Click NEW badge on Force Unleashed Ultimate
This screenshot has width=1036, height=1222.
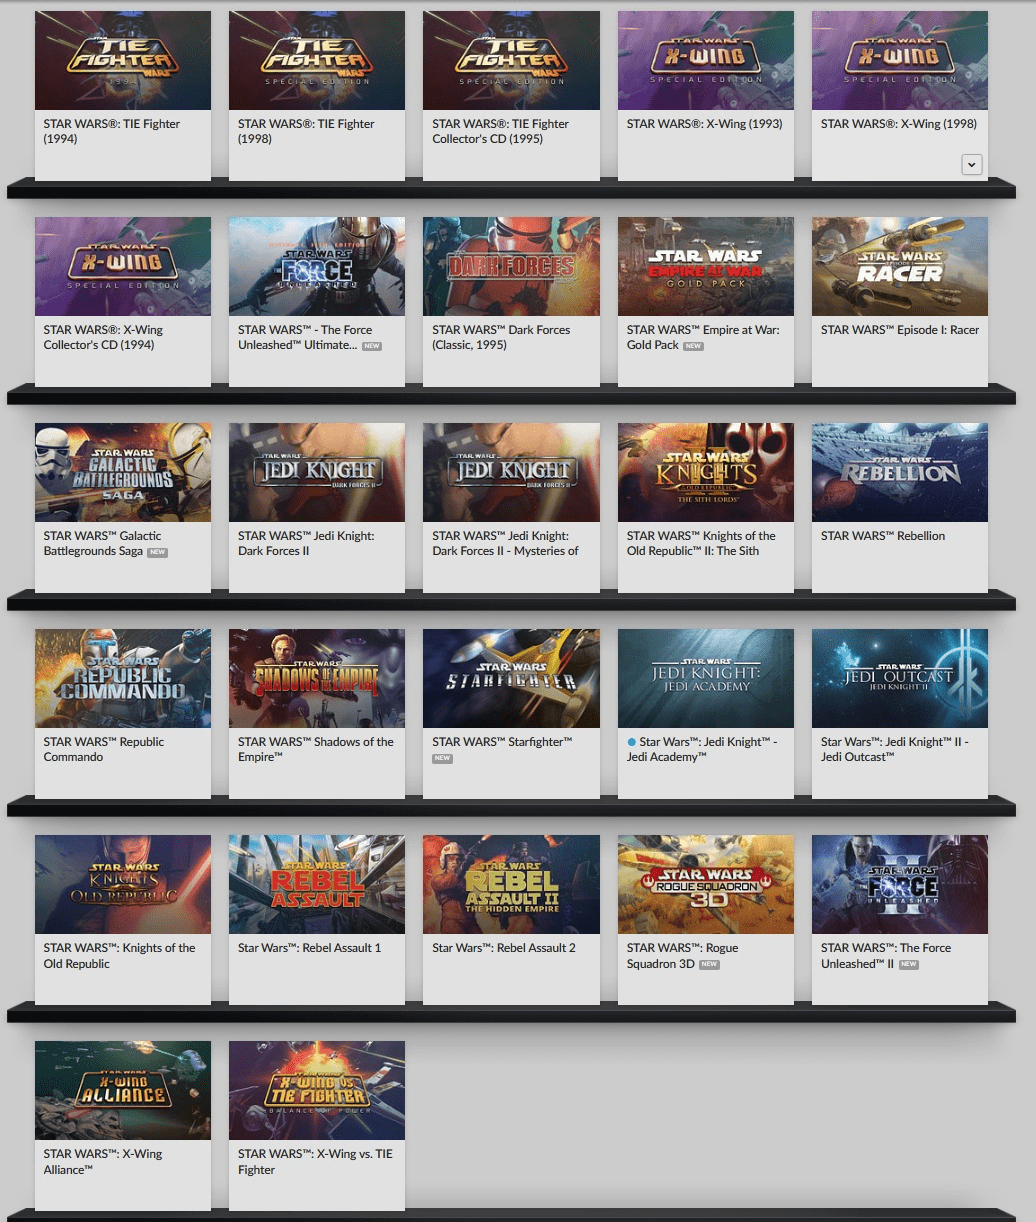[372, 346]
